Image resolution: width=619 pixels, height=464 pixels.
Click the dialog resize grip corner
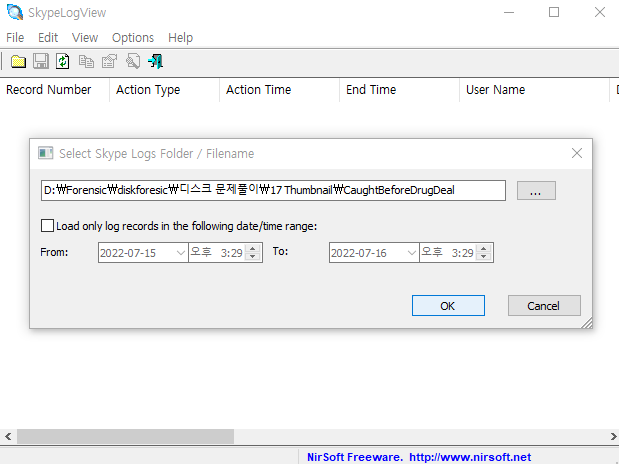587,323
